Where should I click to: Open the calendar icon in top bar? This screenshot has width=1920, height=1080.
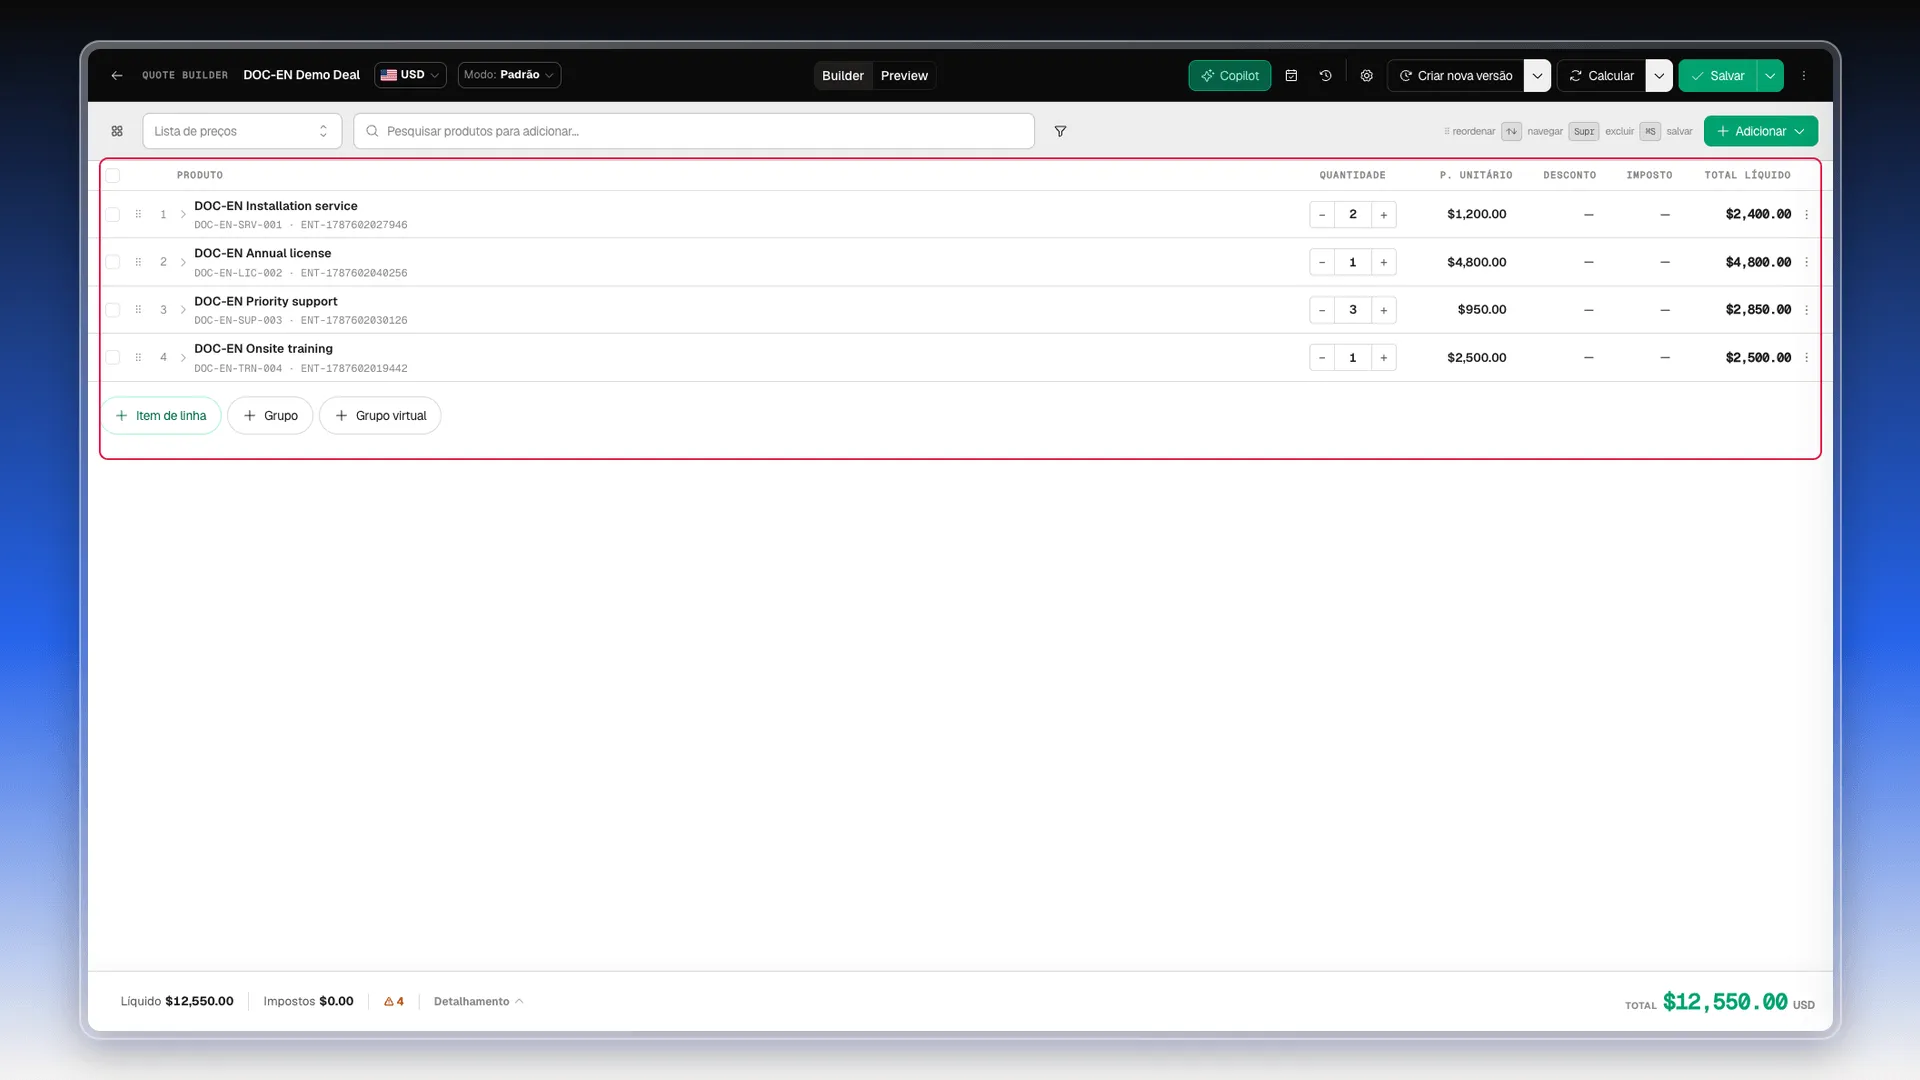(1291, 76)
